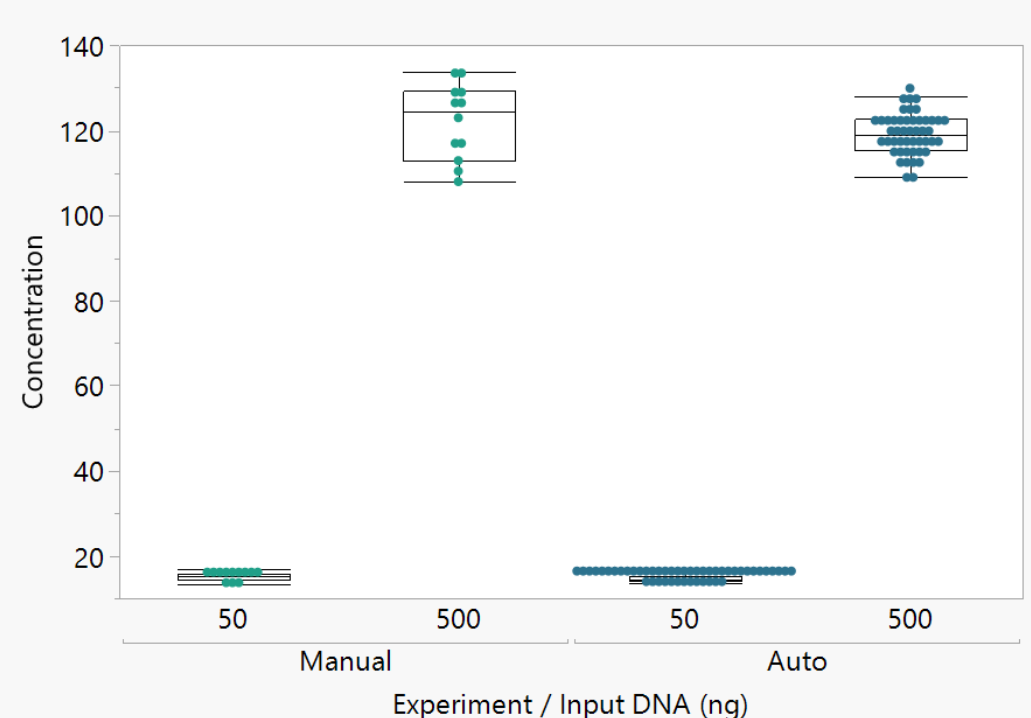Click the 500 label under Auto
The image size is (1031, 718).
[910, 620]
